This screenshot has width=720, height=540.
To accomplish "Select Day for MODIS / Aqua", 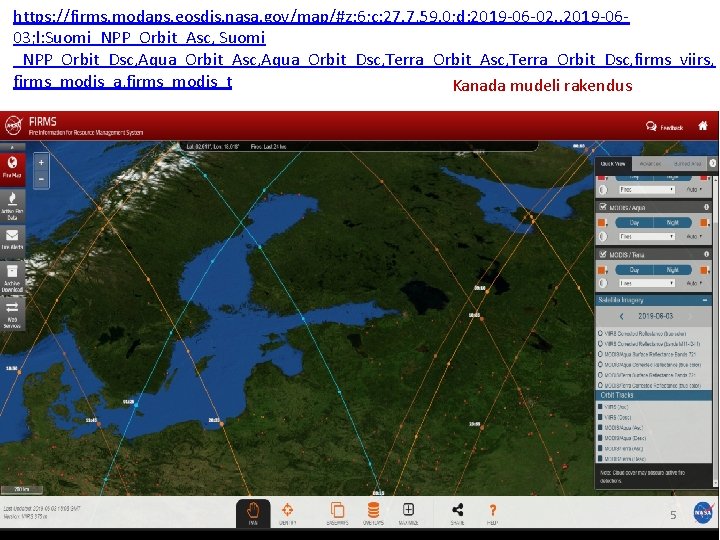I will coord(634,223).
